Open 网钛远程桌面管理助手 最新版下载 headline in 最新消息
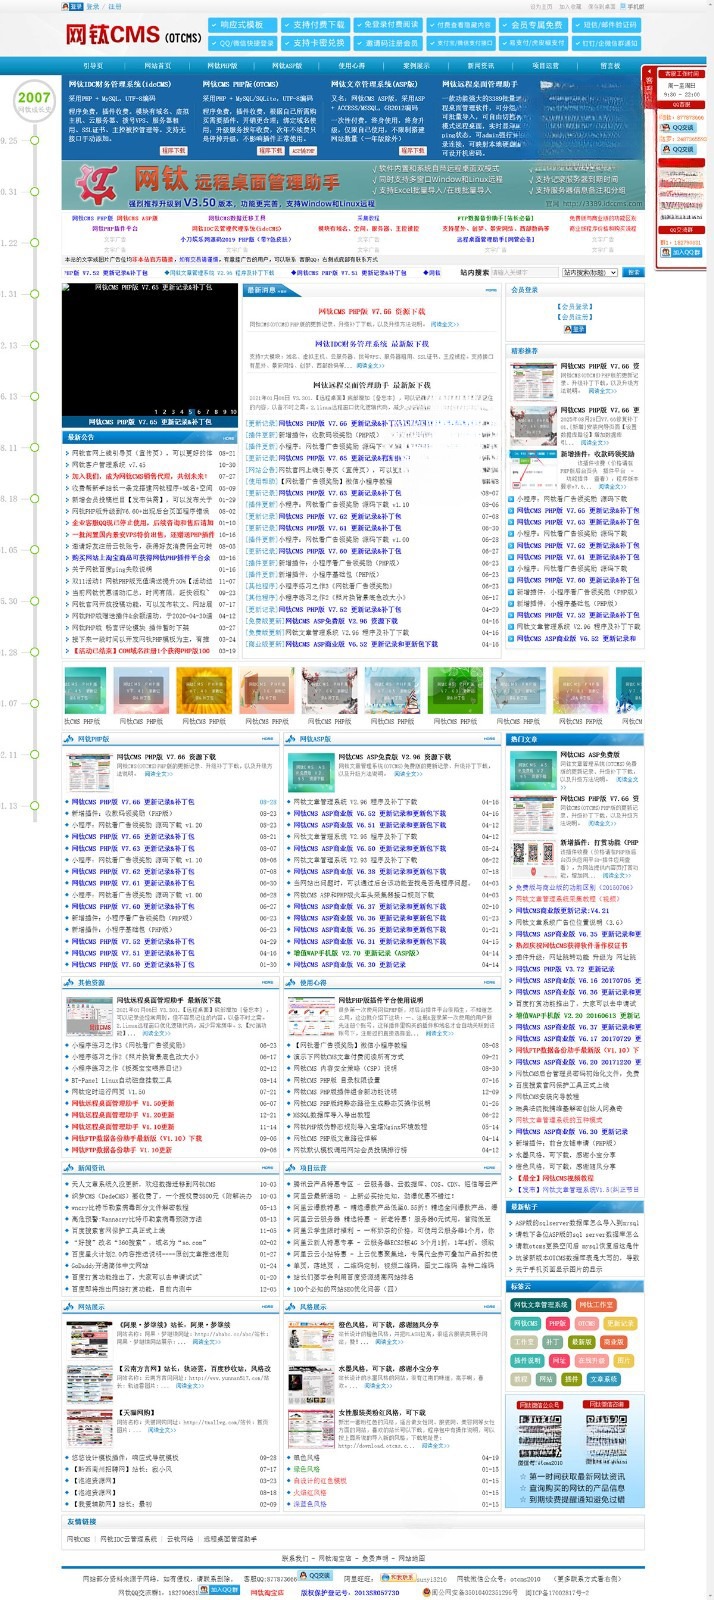The height and width of the screenshot is (1600, 714). [x=371, y=385]
